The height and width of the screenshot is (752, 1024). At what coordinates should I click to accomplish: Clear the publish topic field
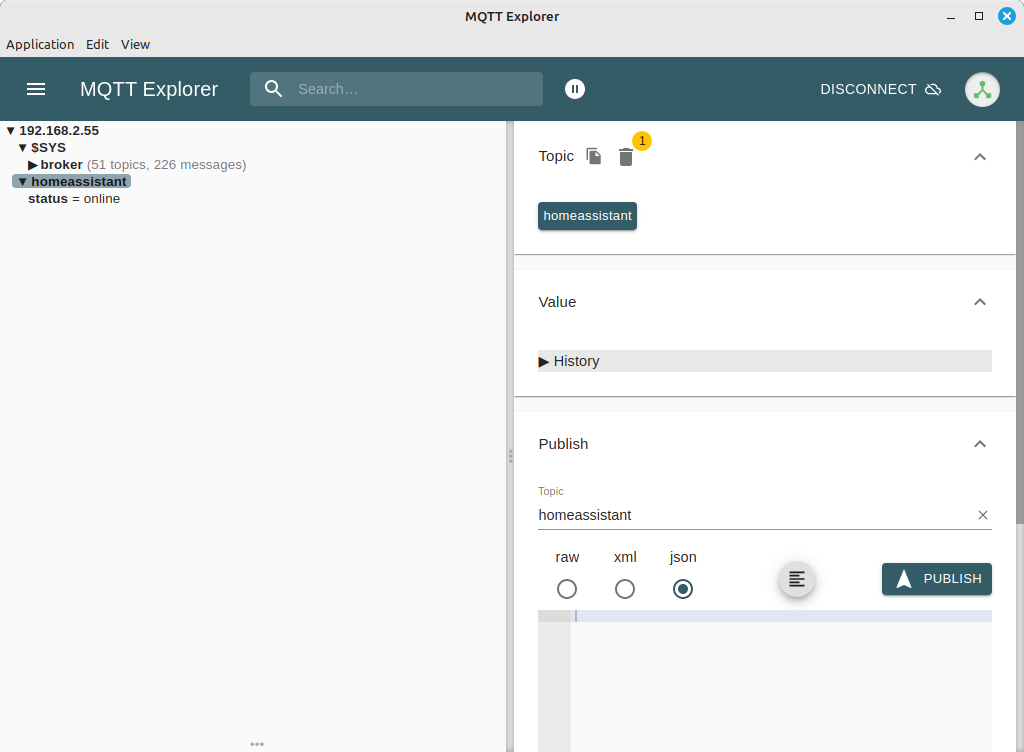983,515
